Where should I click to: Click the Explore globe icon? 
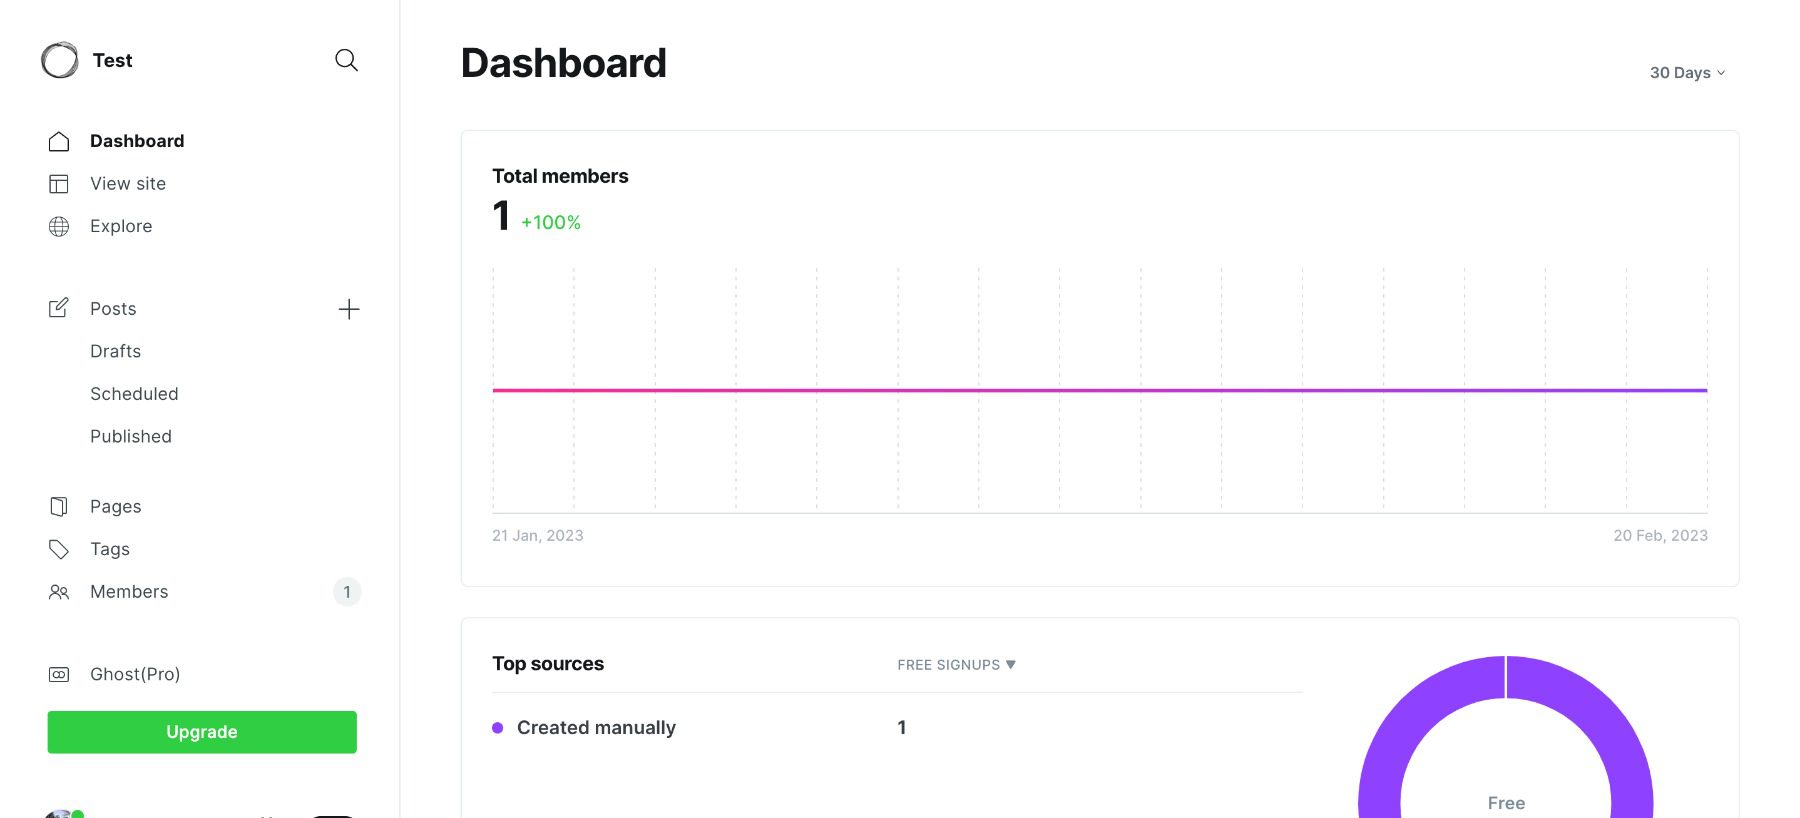[x=59, y=227]
